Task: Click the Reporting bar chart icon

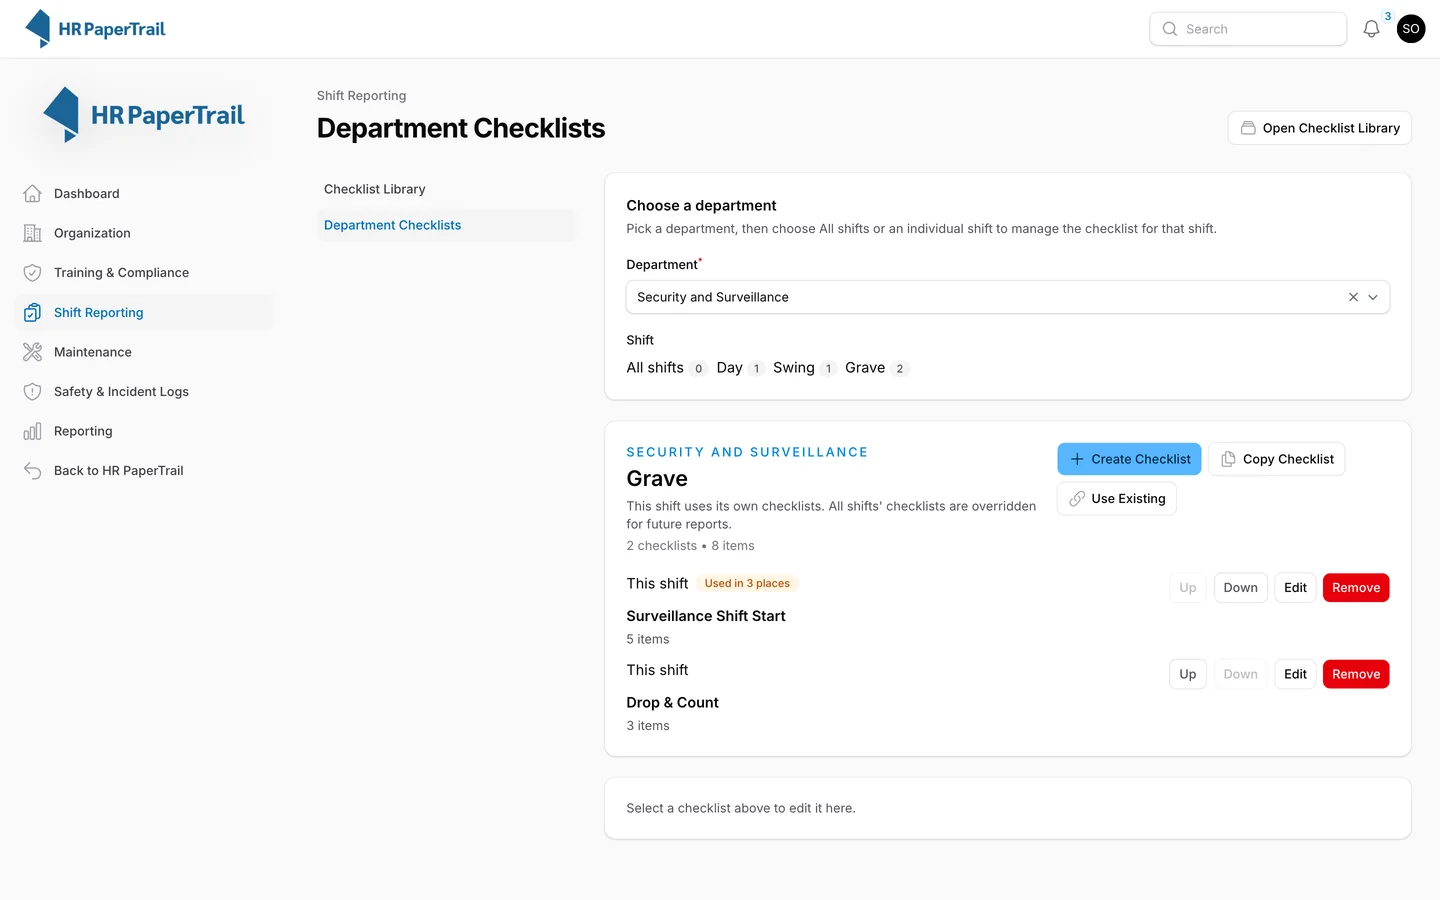Action: coord(33,431)
